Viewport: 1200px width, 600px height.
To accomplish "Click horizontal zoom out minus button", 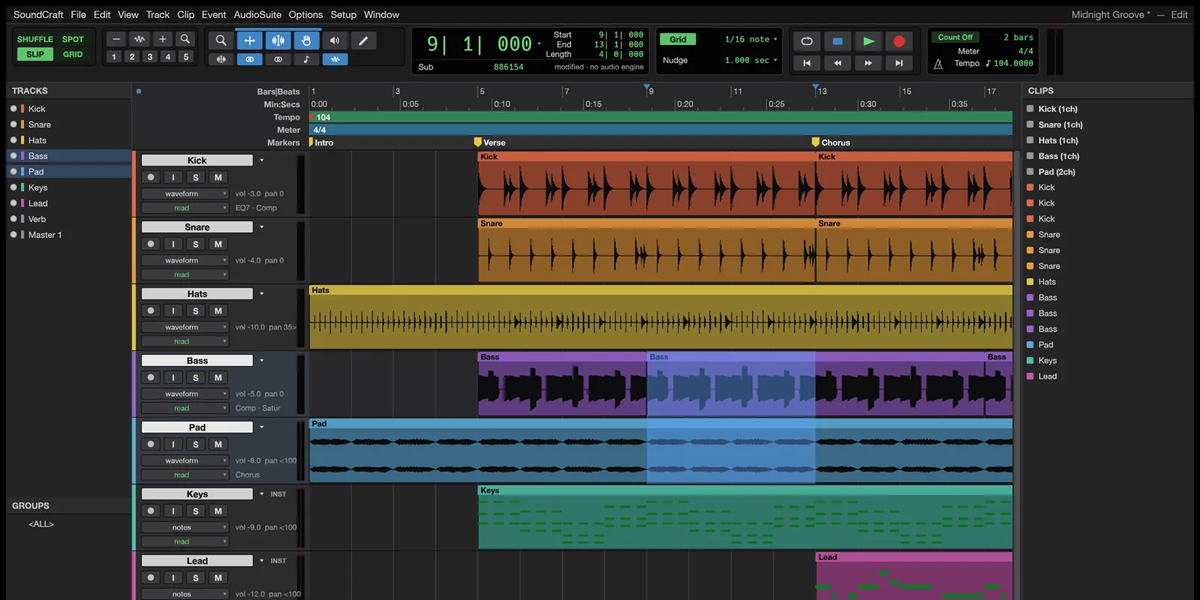I will tap(116, 39).
